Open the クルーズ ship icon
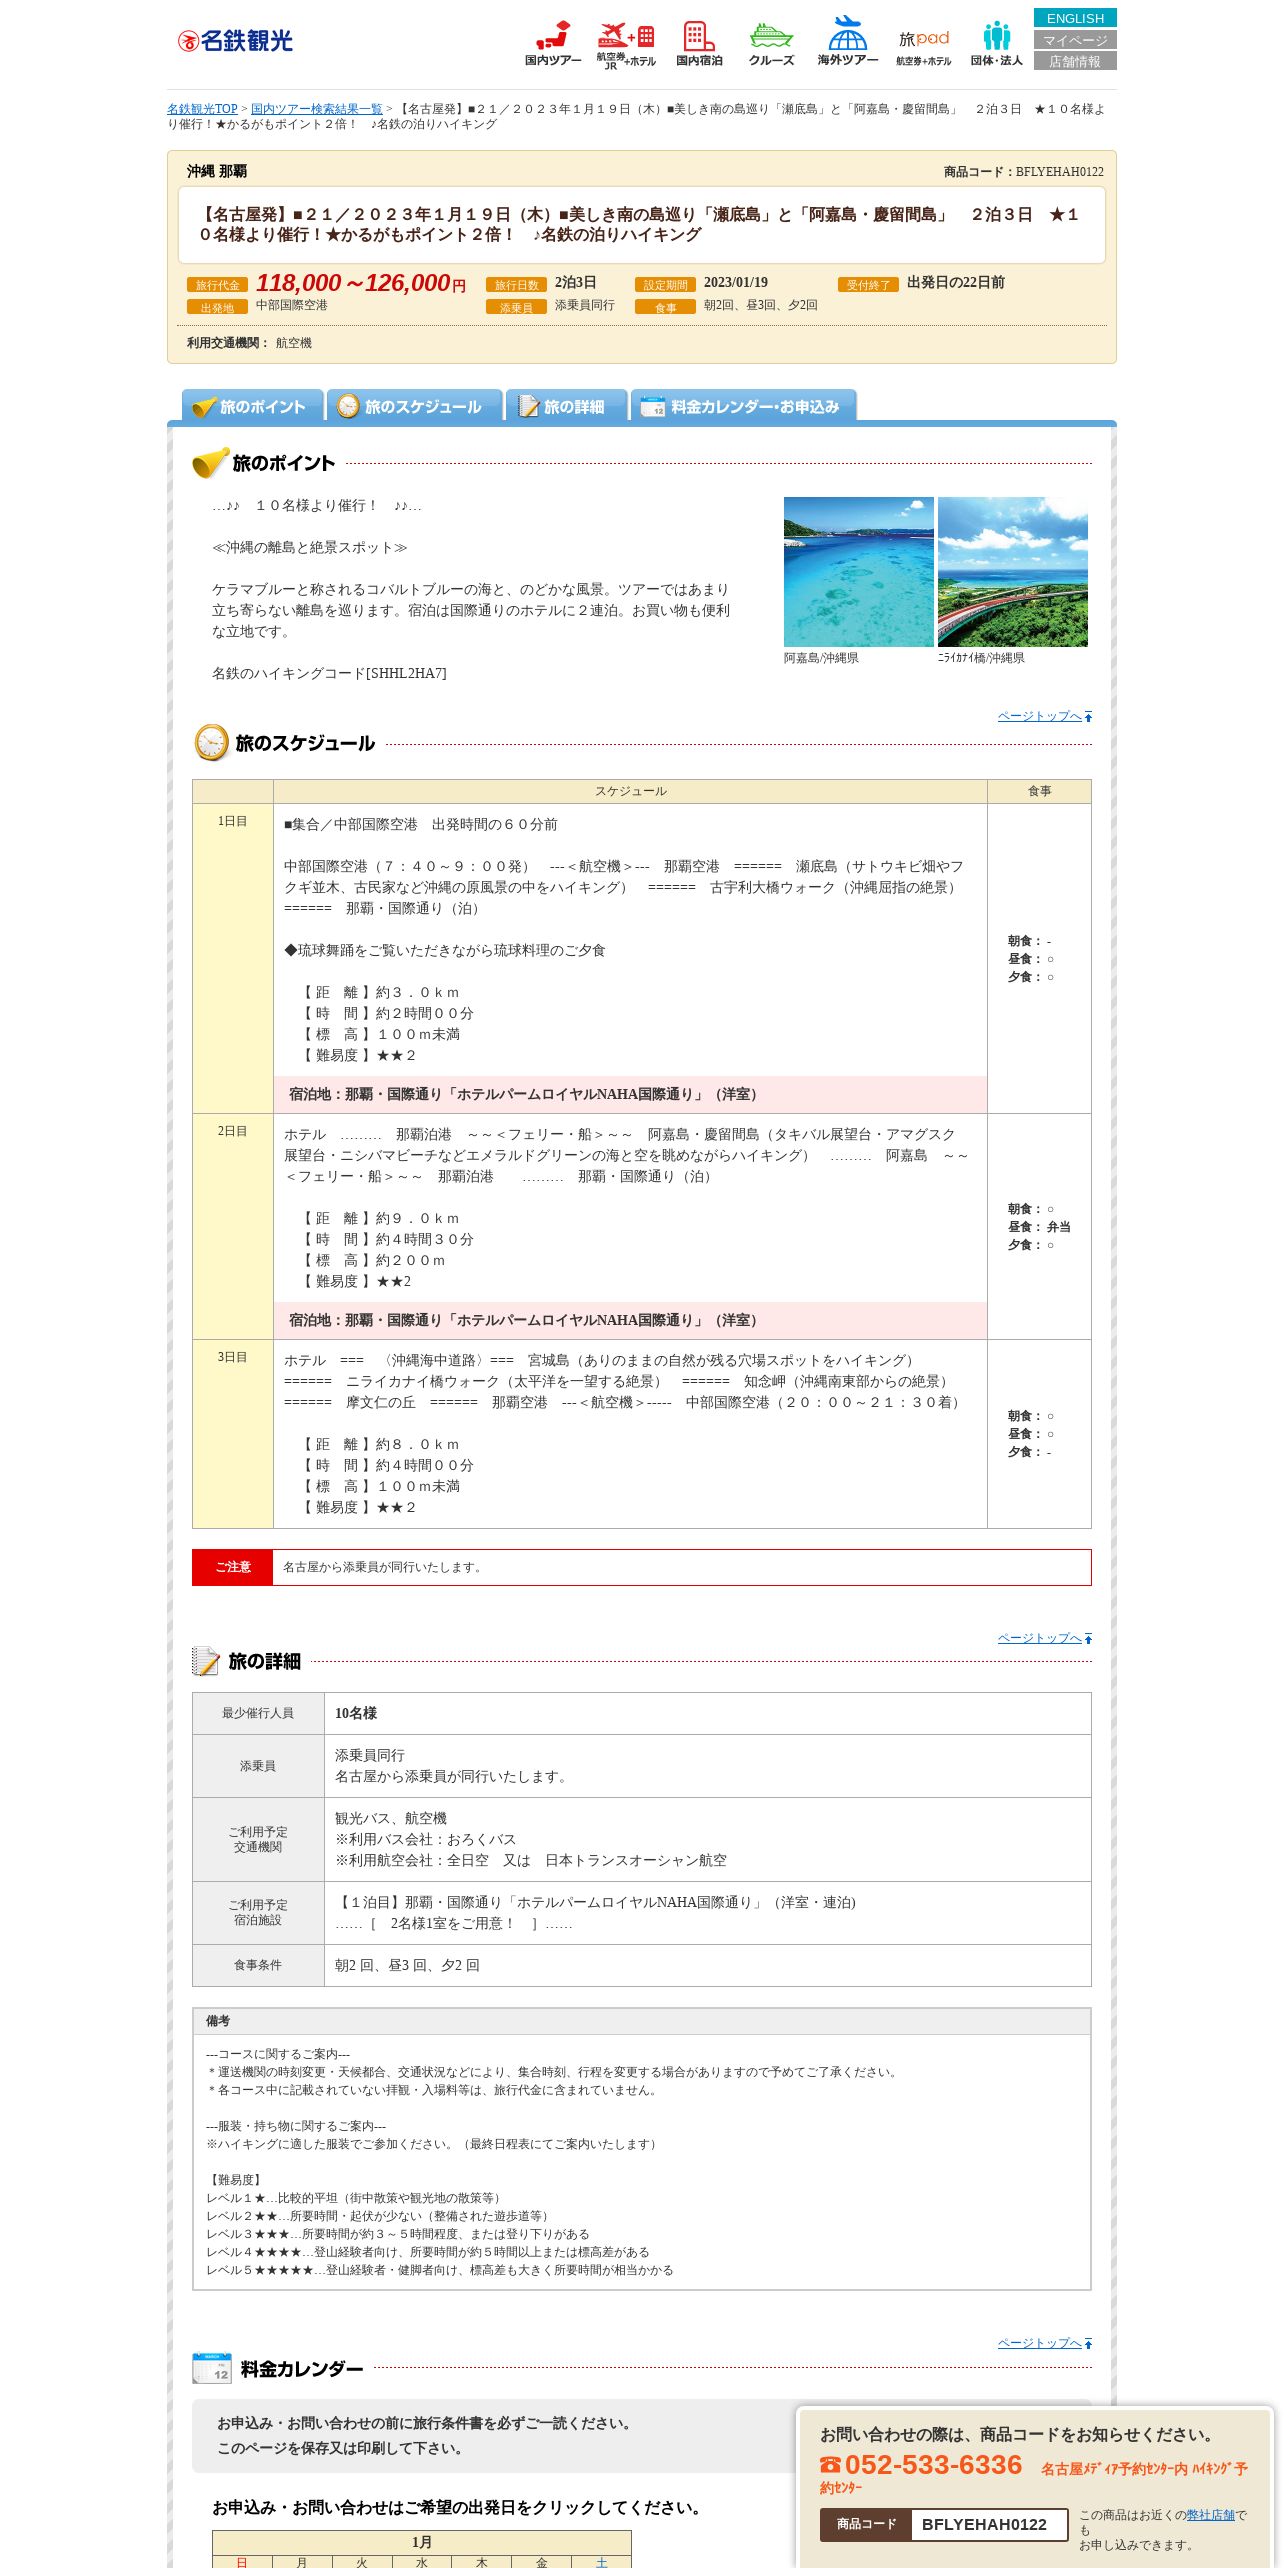1284x2568 pixels. click(771, 45)
